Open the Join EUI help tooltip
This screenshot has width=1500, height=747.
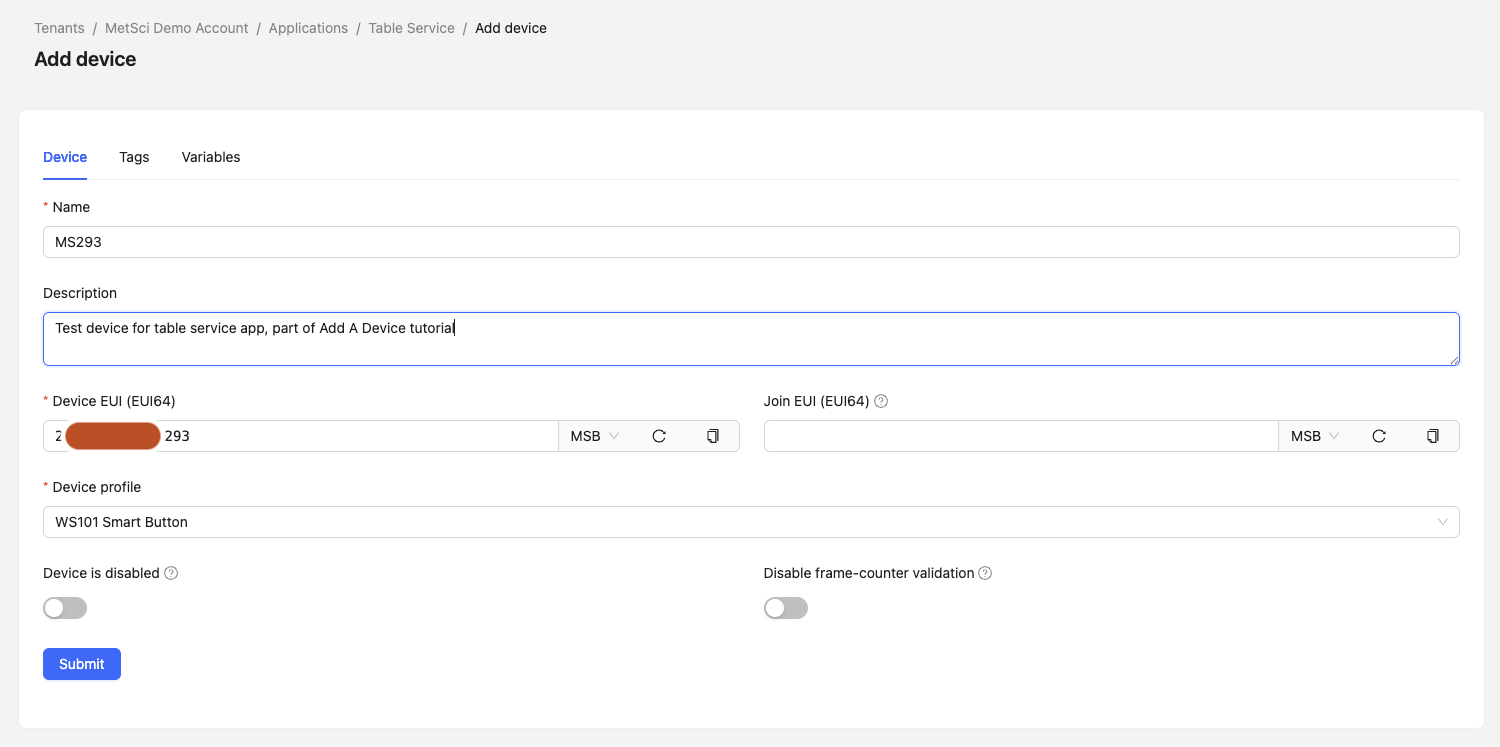[x=880, y=400]
